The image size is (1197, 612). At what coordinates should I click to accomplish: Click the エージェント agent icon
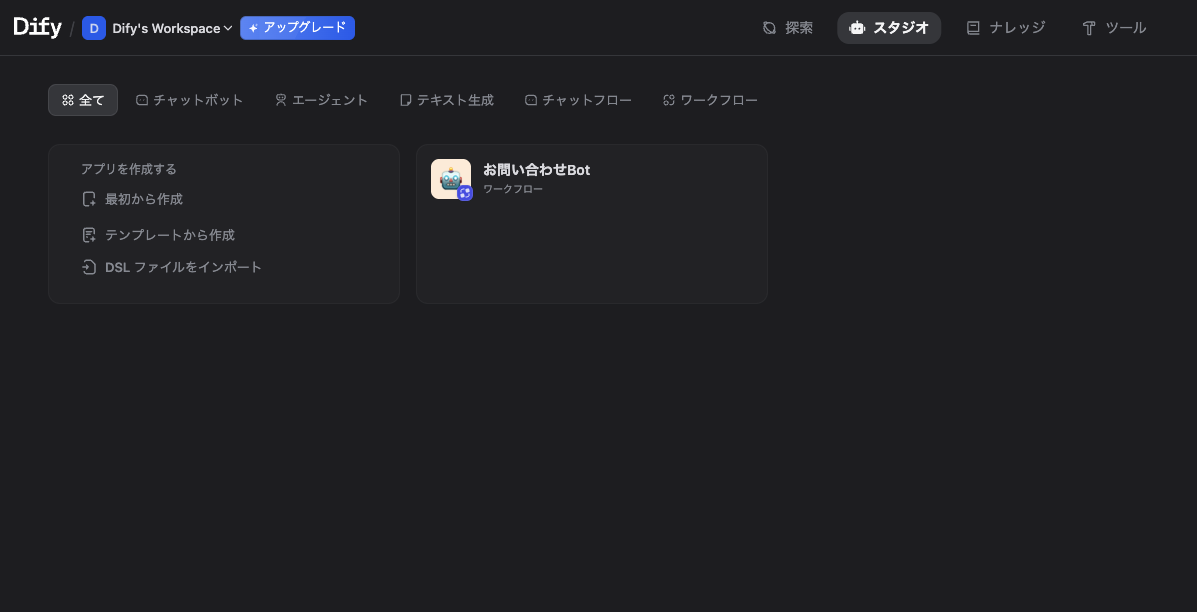pyautogui.click(x=280, y=99)
